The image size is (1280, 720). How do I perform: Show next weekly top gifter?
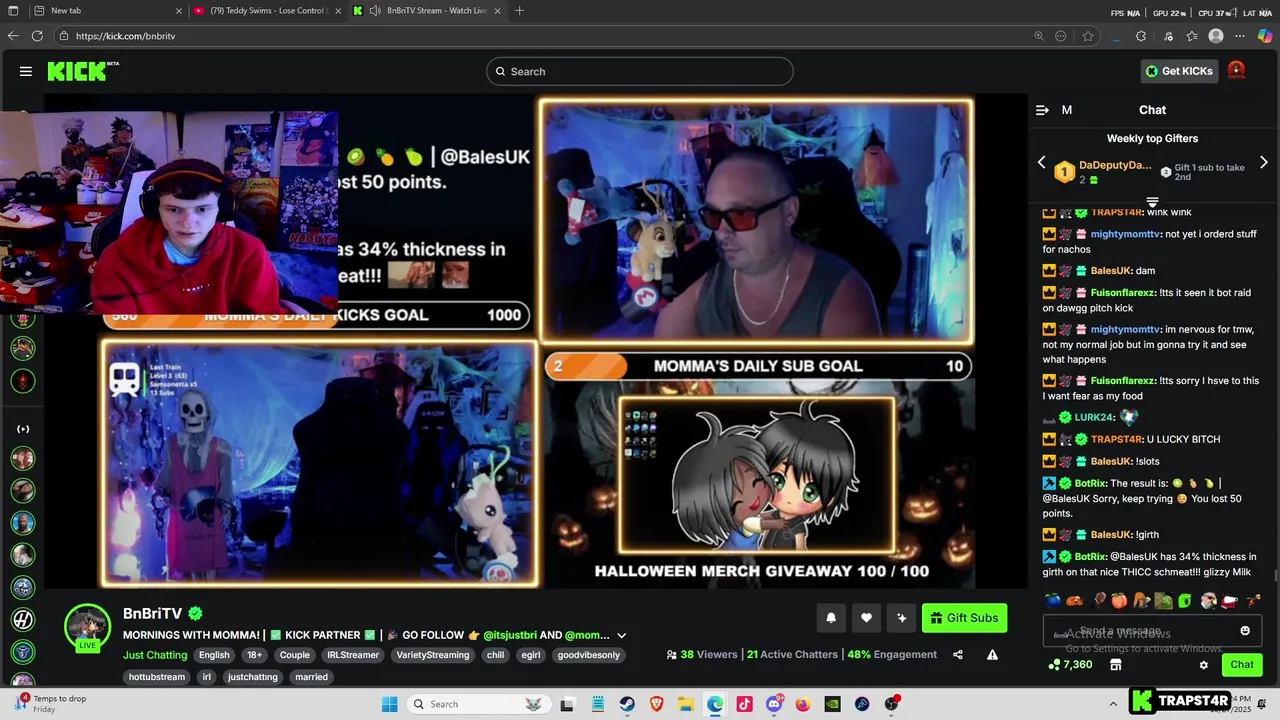1263,162
